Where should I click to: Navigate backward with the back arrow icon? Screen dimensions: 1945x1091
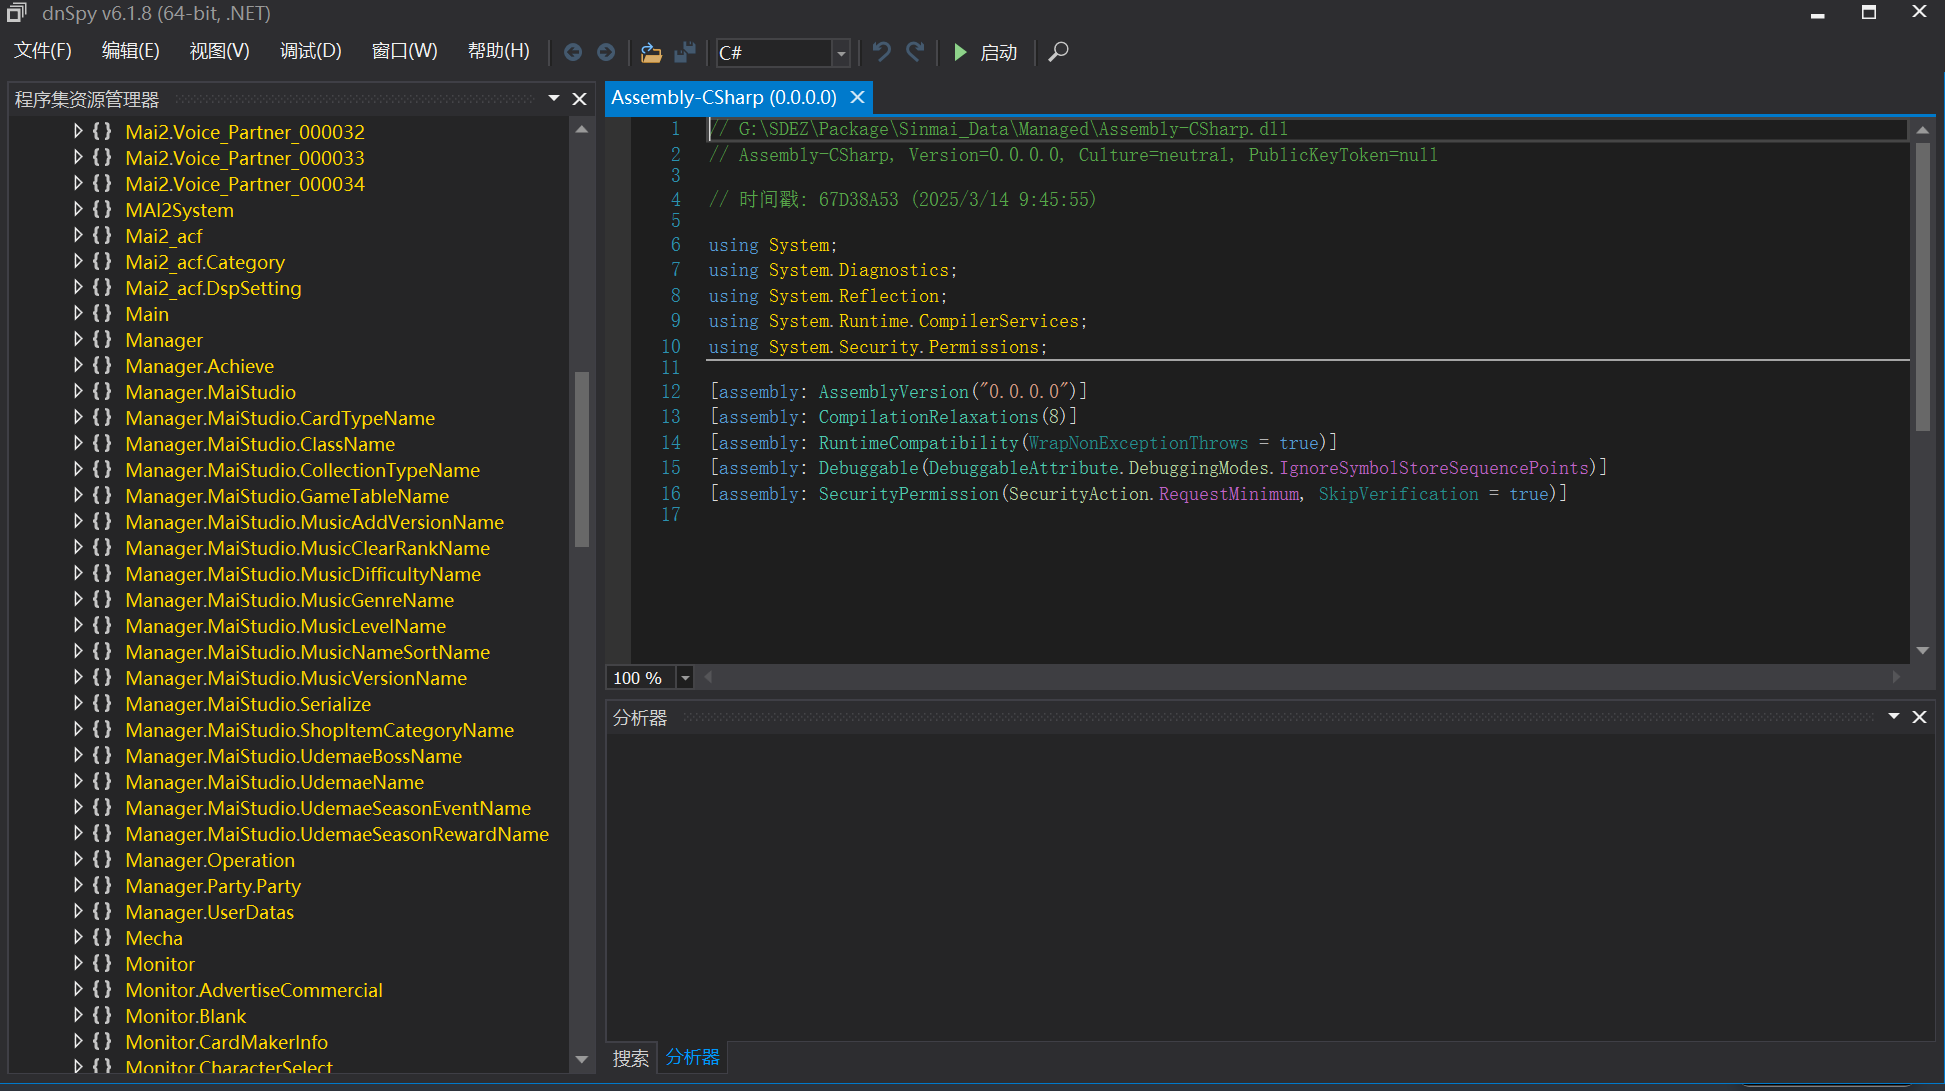tap(573, 52)
